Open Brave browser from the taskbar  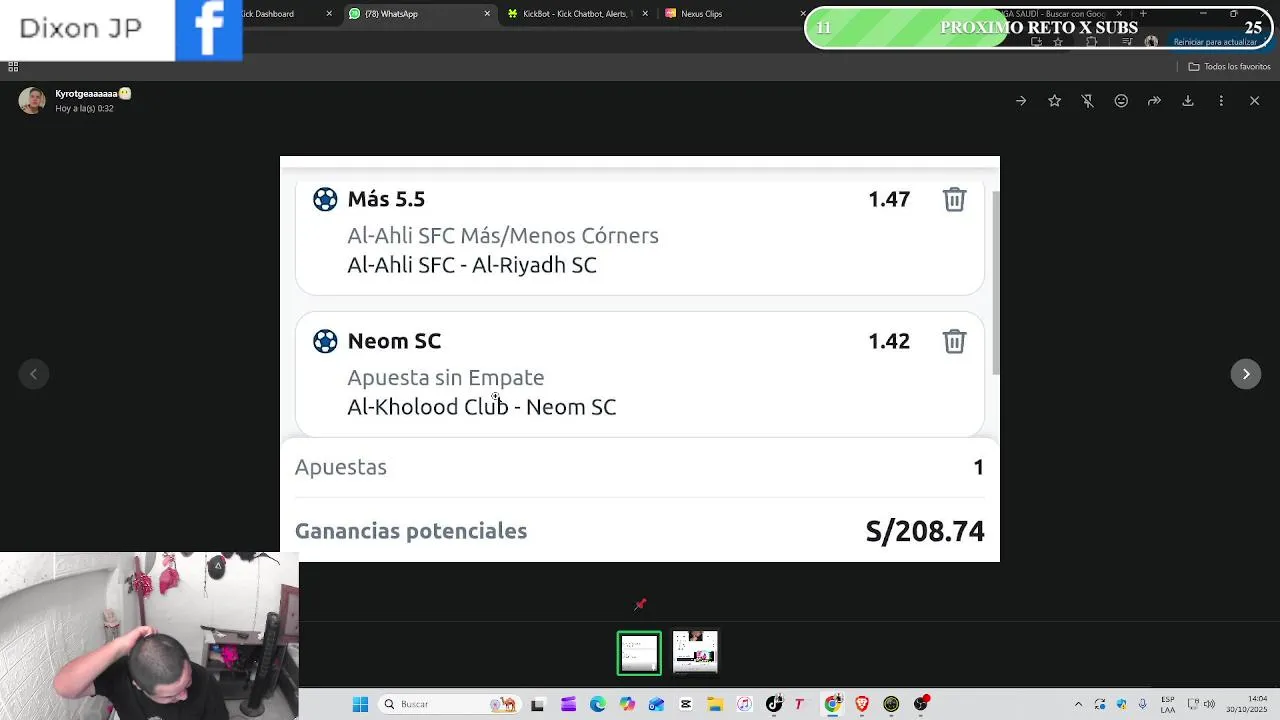point(862,704)
